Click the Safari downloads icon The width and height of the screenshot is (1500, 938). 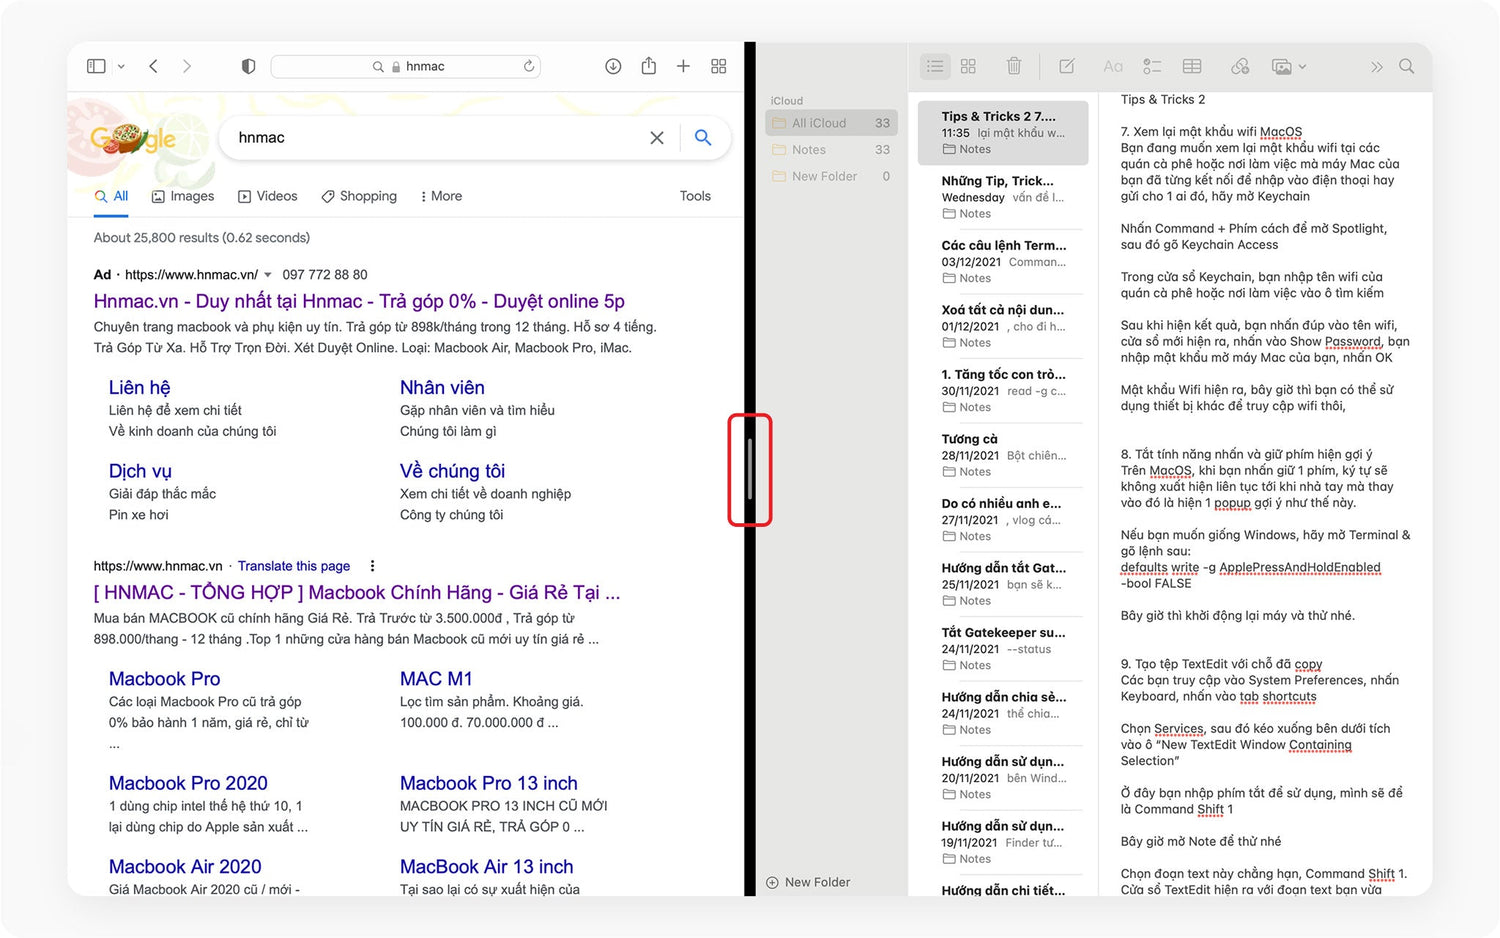(x=613, y=66)
